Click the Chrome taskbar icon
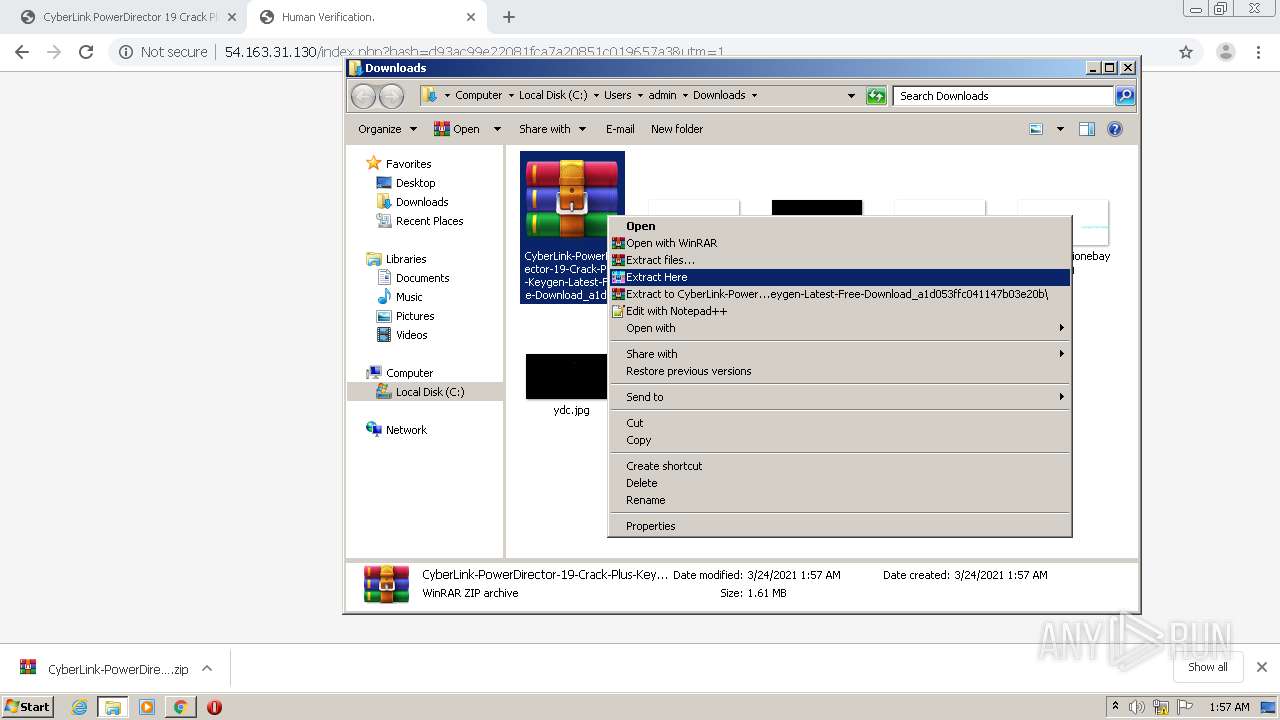 click(x=180, y=707)
